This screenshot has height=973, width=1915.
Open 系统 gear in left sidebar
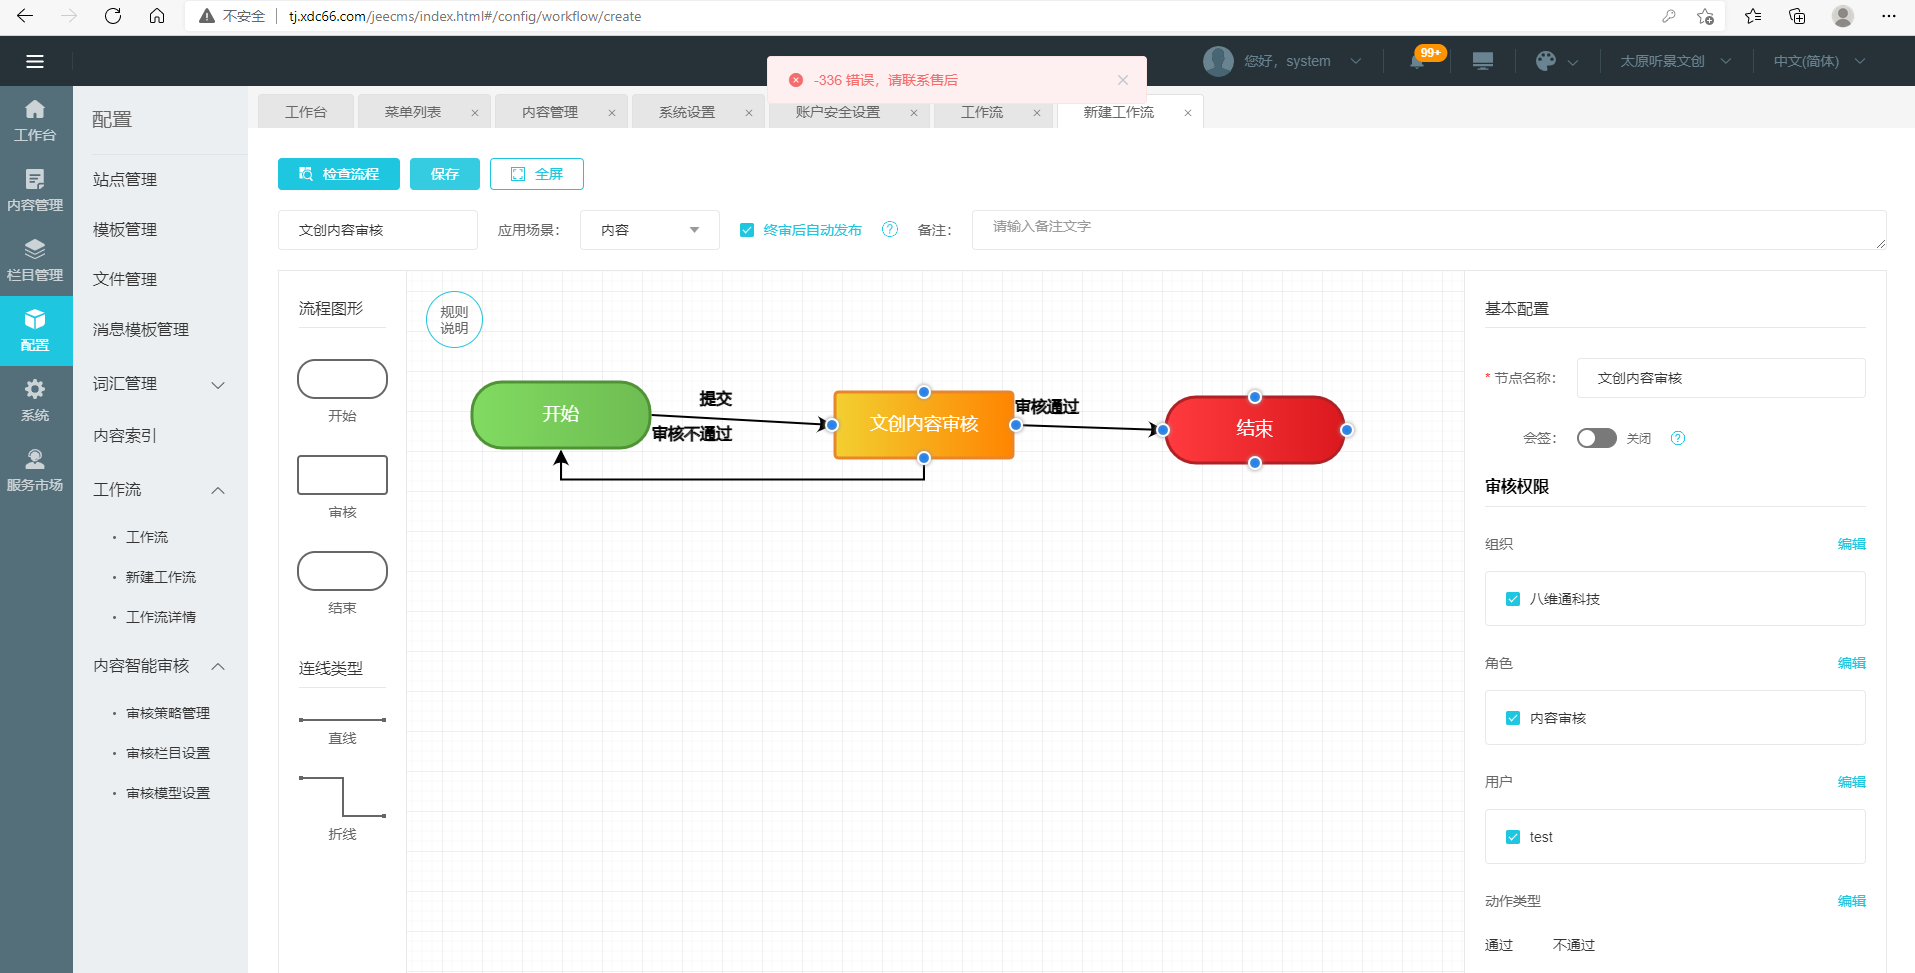(35, 401)
